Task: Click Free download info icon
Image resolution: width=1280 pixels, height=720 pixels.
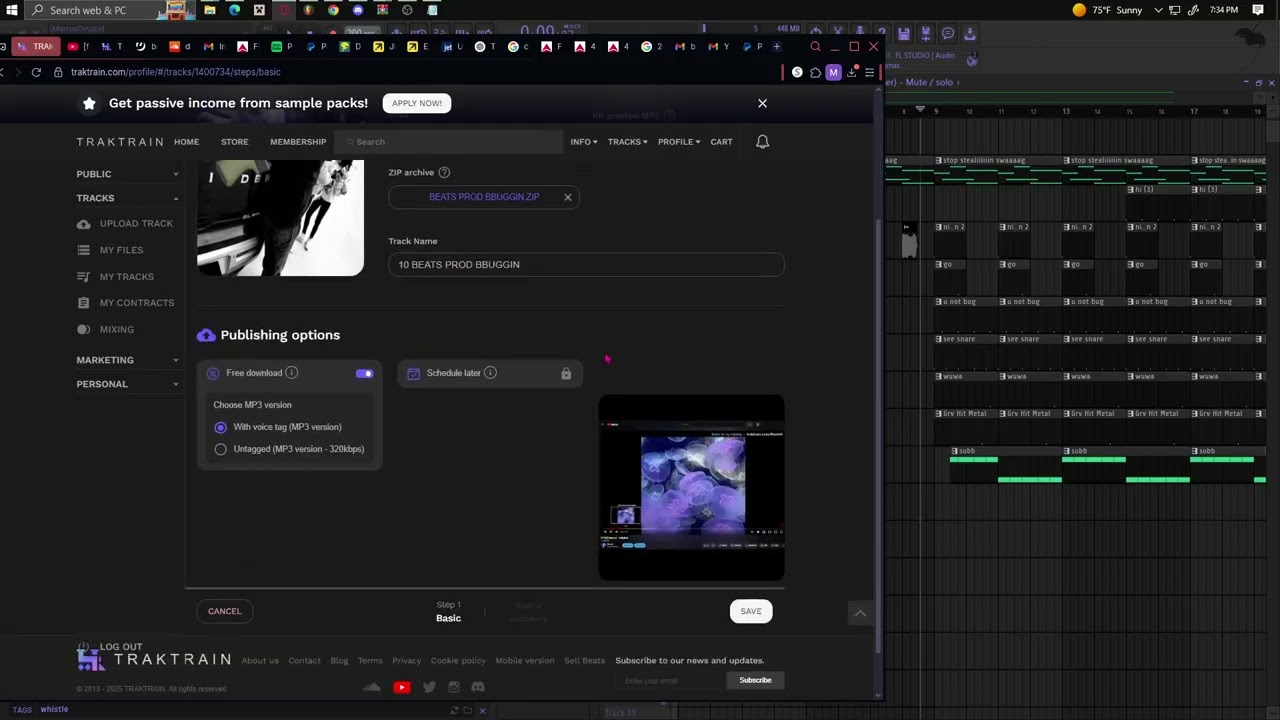Action: coord(291,373)
